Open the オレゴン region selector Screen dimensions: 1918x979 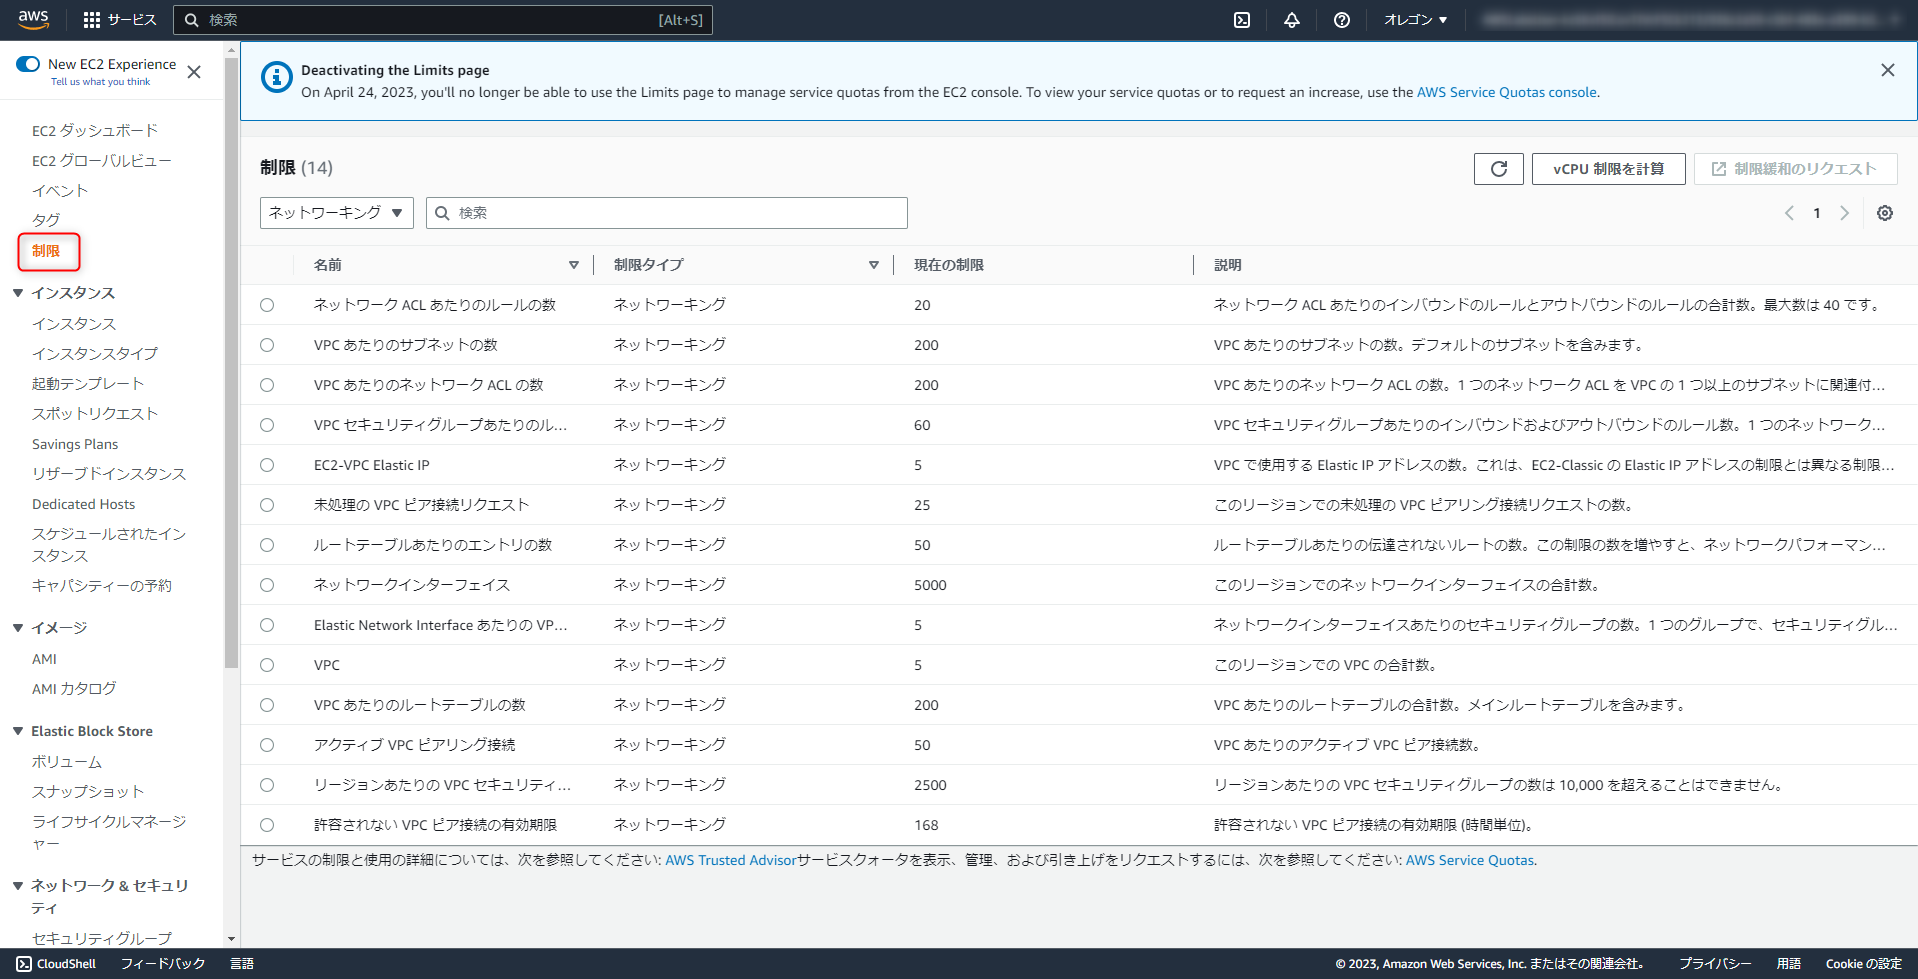pos(1414,19)
